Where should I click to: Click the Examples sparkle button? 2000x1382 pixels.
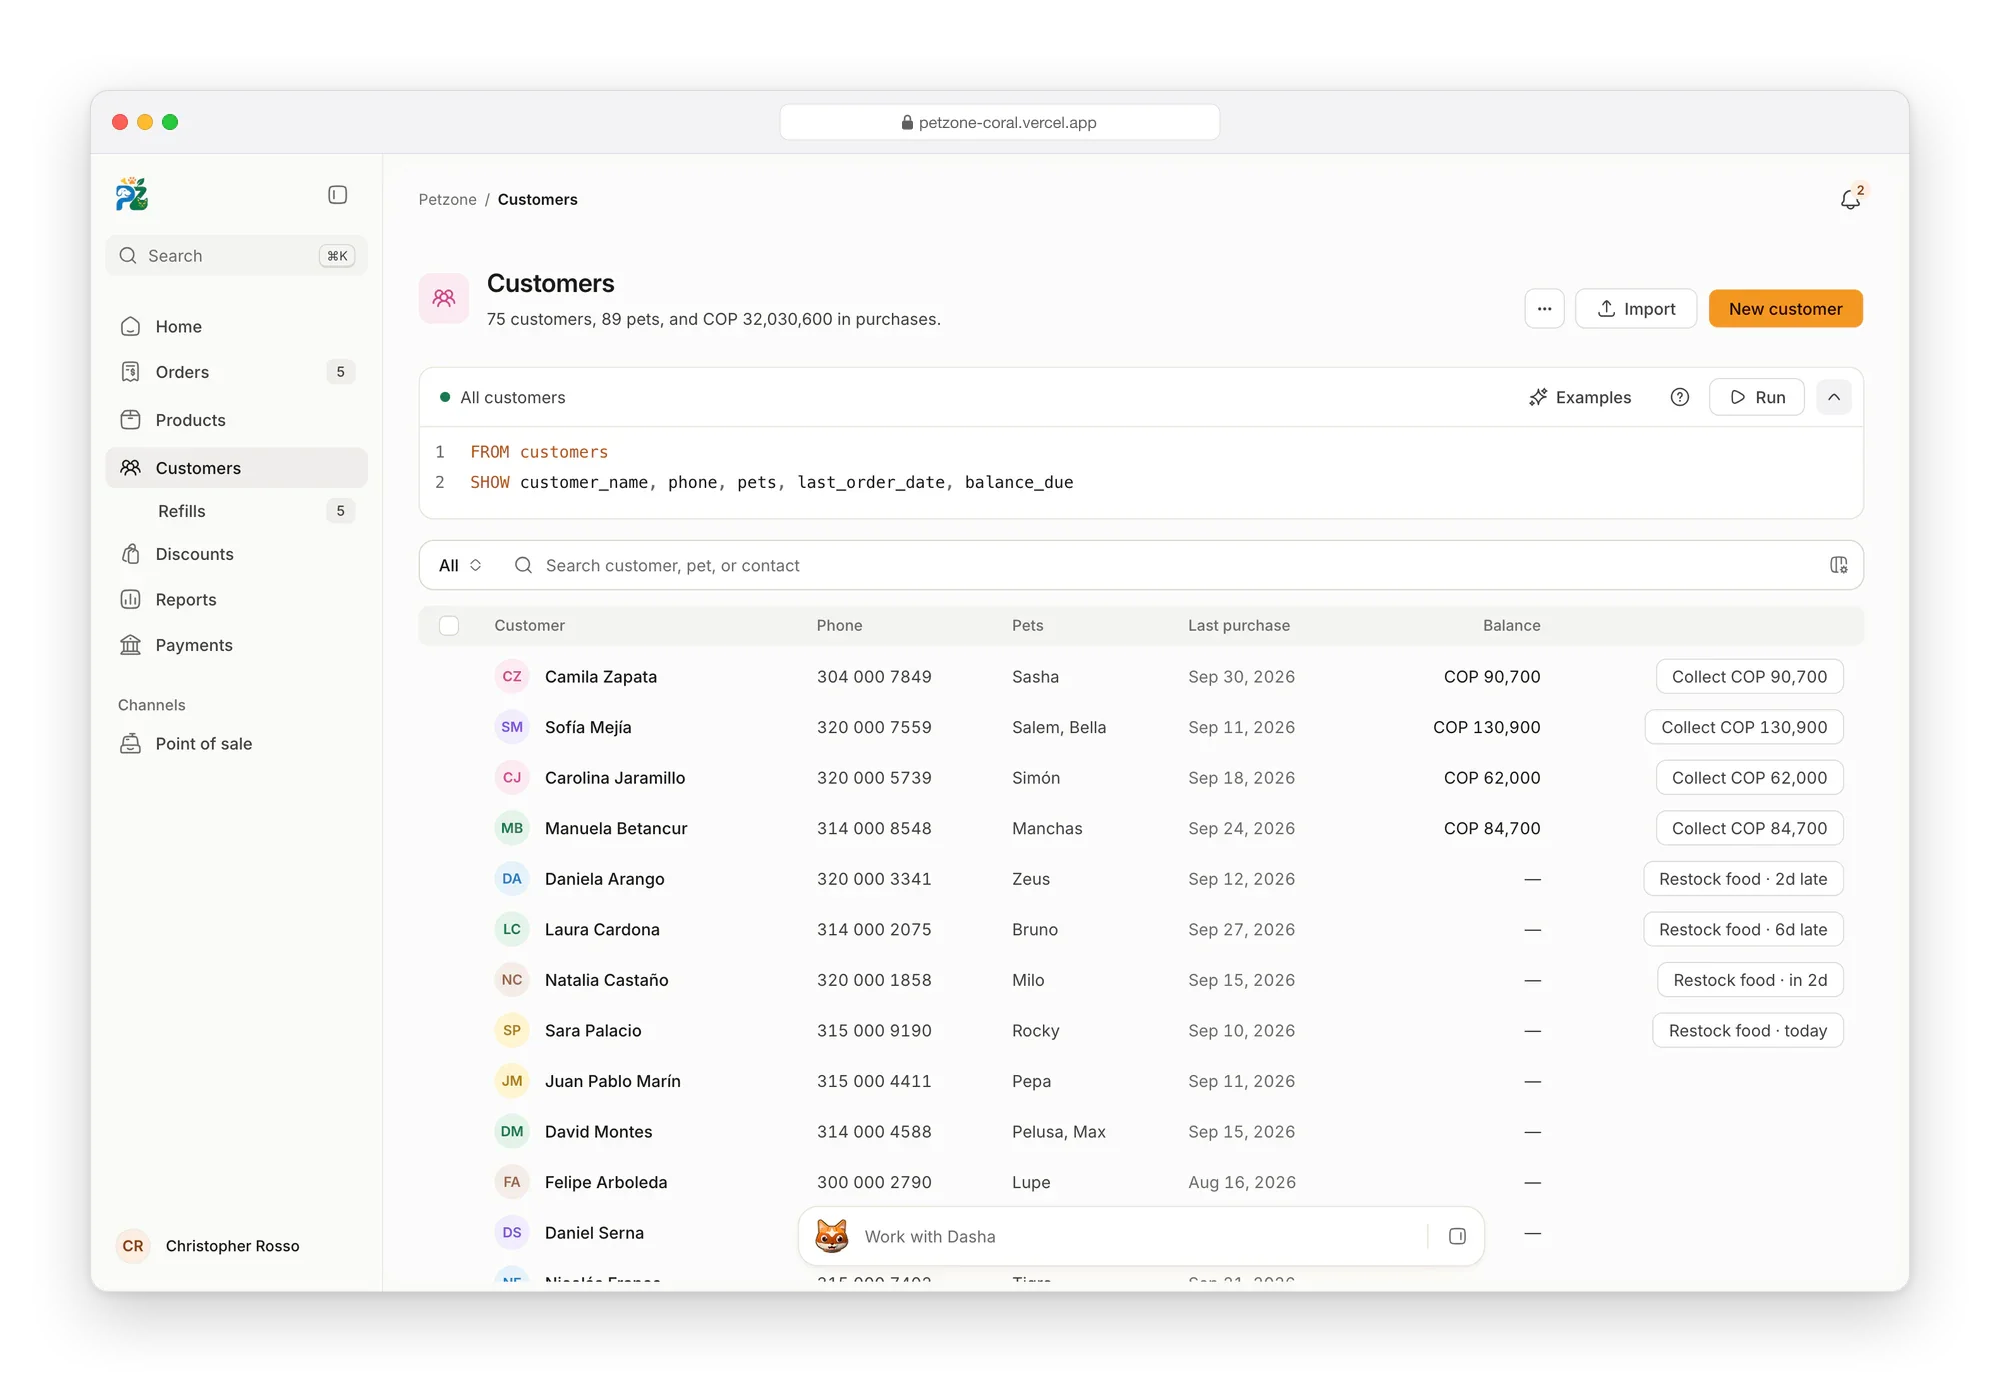tap(1580, 397)
